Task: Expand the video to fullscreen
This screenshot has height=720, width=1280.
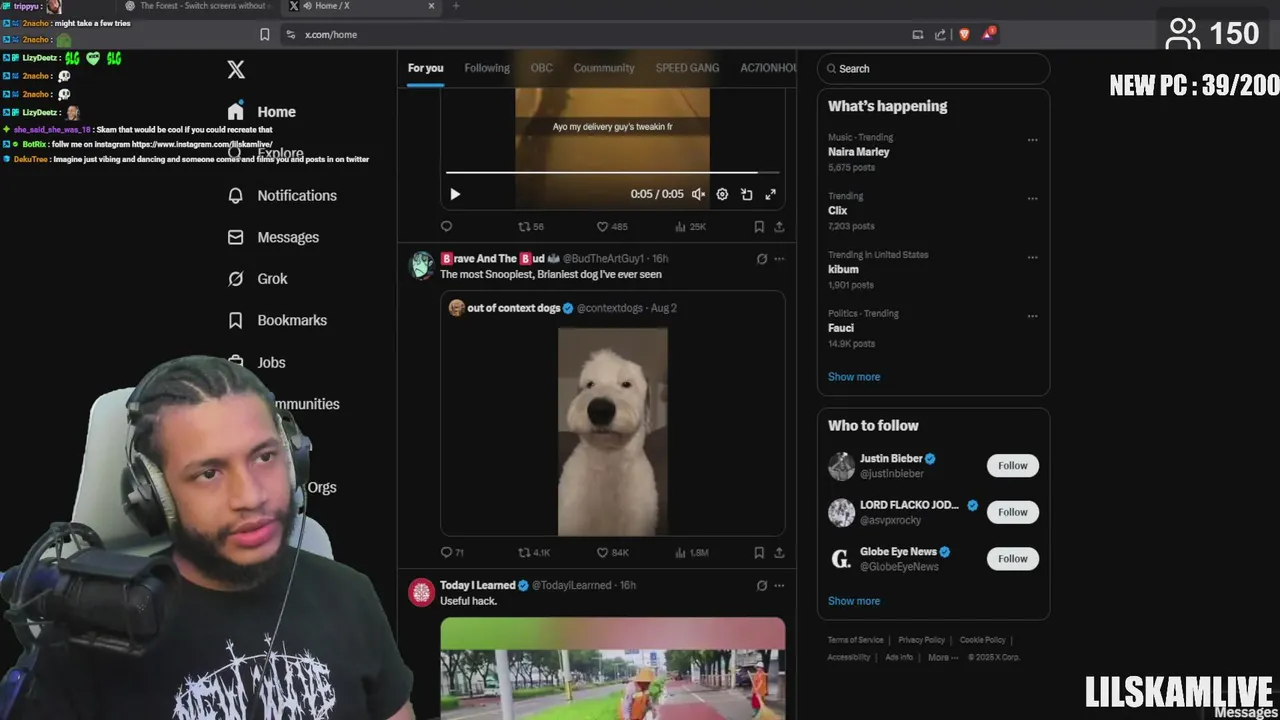Action: 770,194
